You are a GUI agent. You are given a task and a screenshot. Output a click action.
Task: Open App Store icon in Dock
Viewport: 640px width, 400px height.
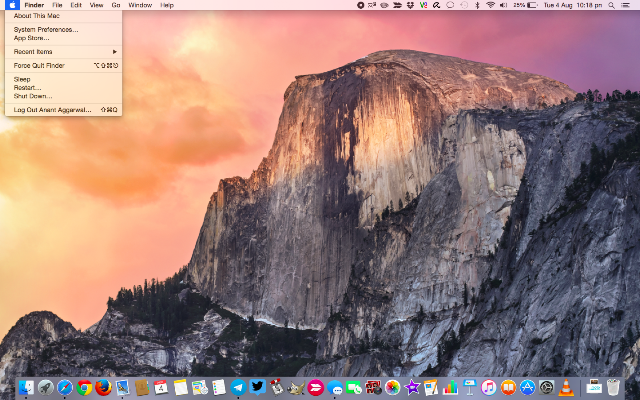[527, 387]
